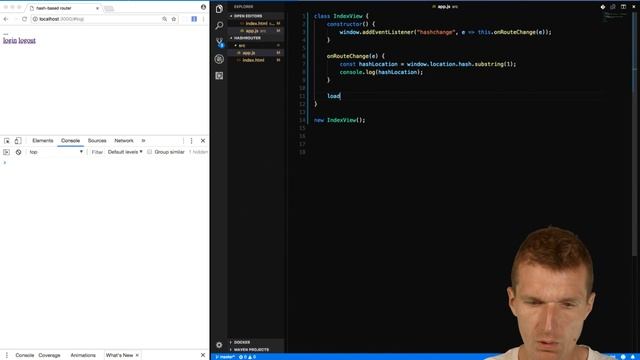Open the VS Code Explorer view icon
The height and width of the screenshot is (360, 640).
219,9
